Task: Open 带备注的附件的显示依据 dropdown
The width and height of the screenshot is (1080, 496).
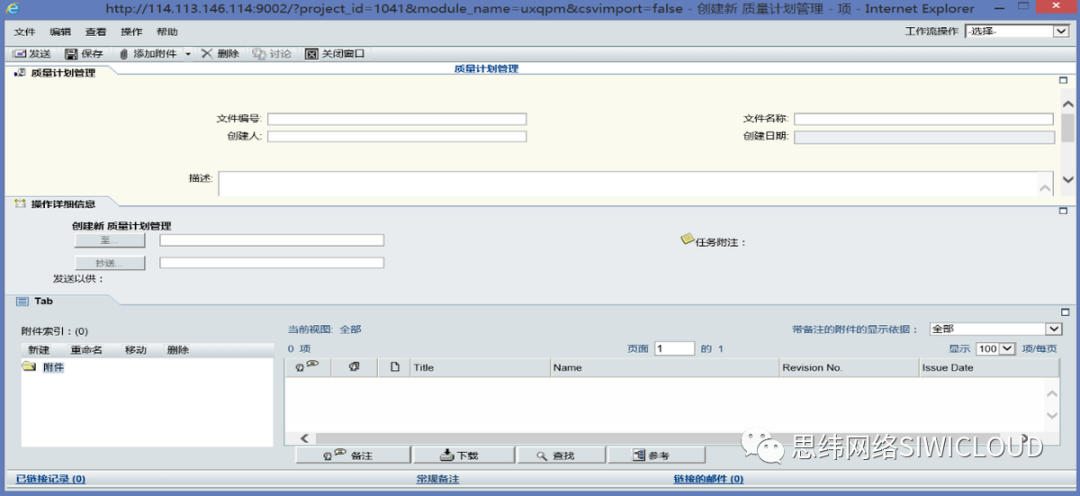Action: pyautogui.click(x=996, y=329)
